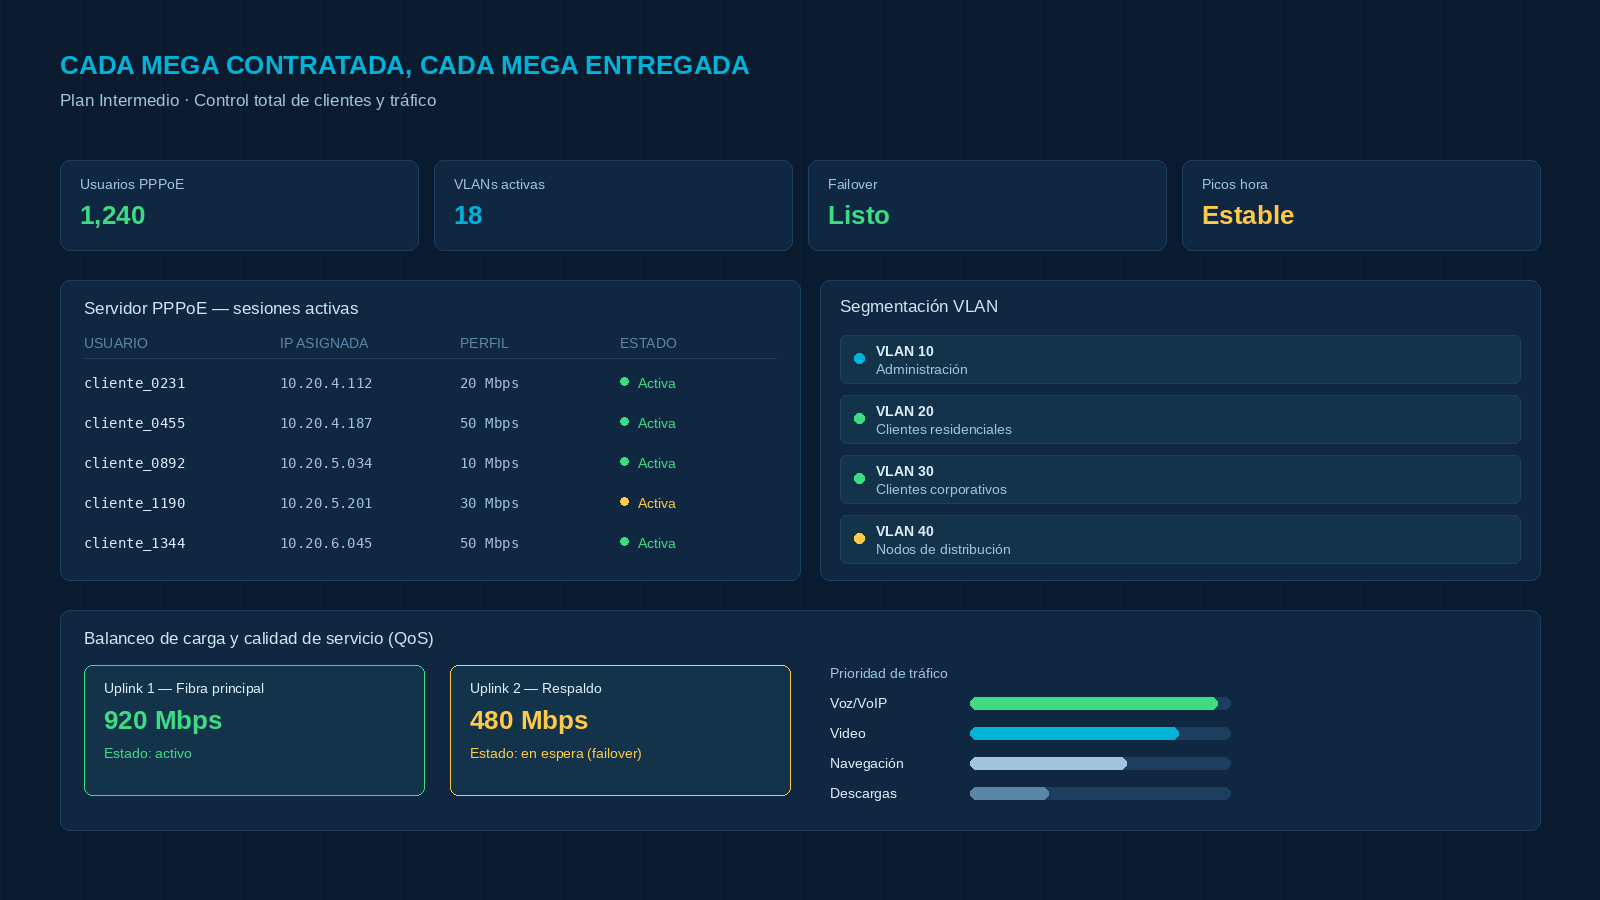1600x900 pixels.
Task: Select VLAN 40 Nodos de distribución row
Action: point(1180,540)
